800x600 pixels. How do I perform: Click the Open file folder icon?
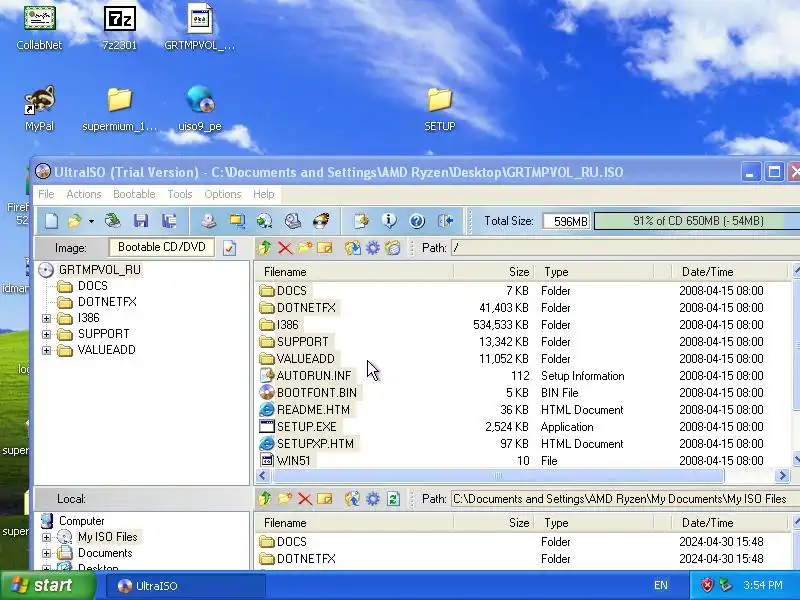tap(74, 221)
